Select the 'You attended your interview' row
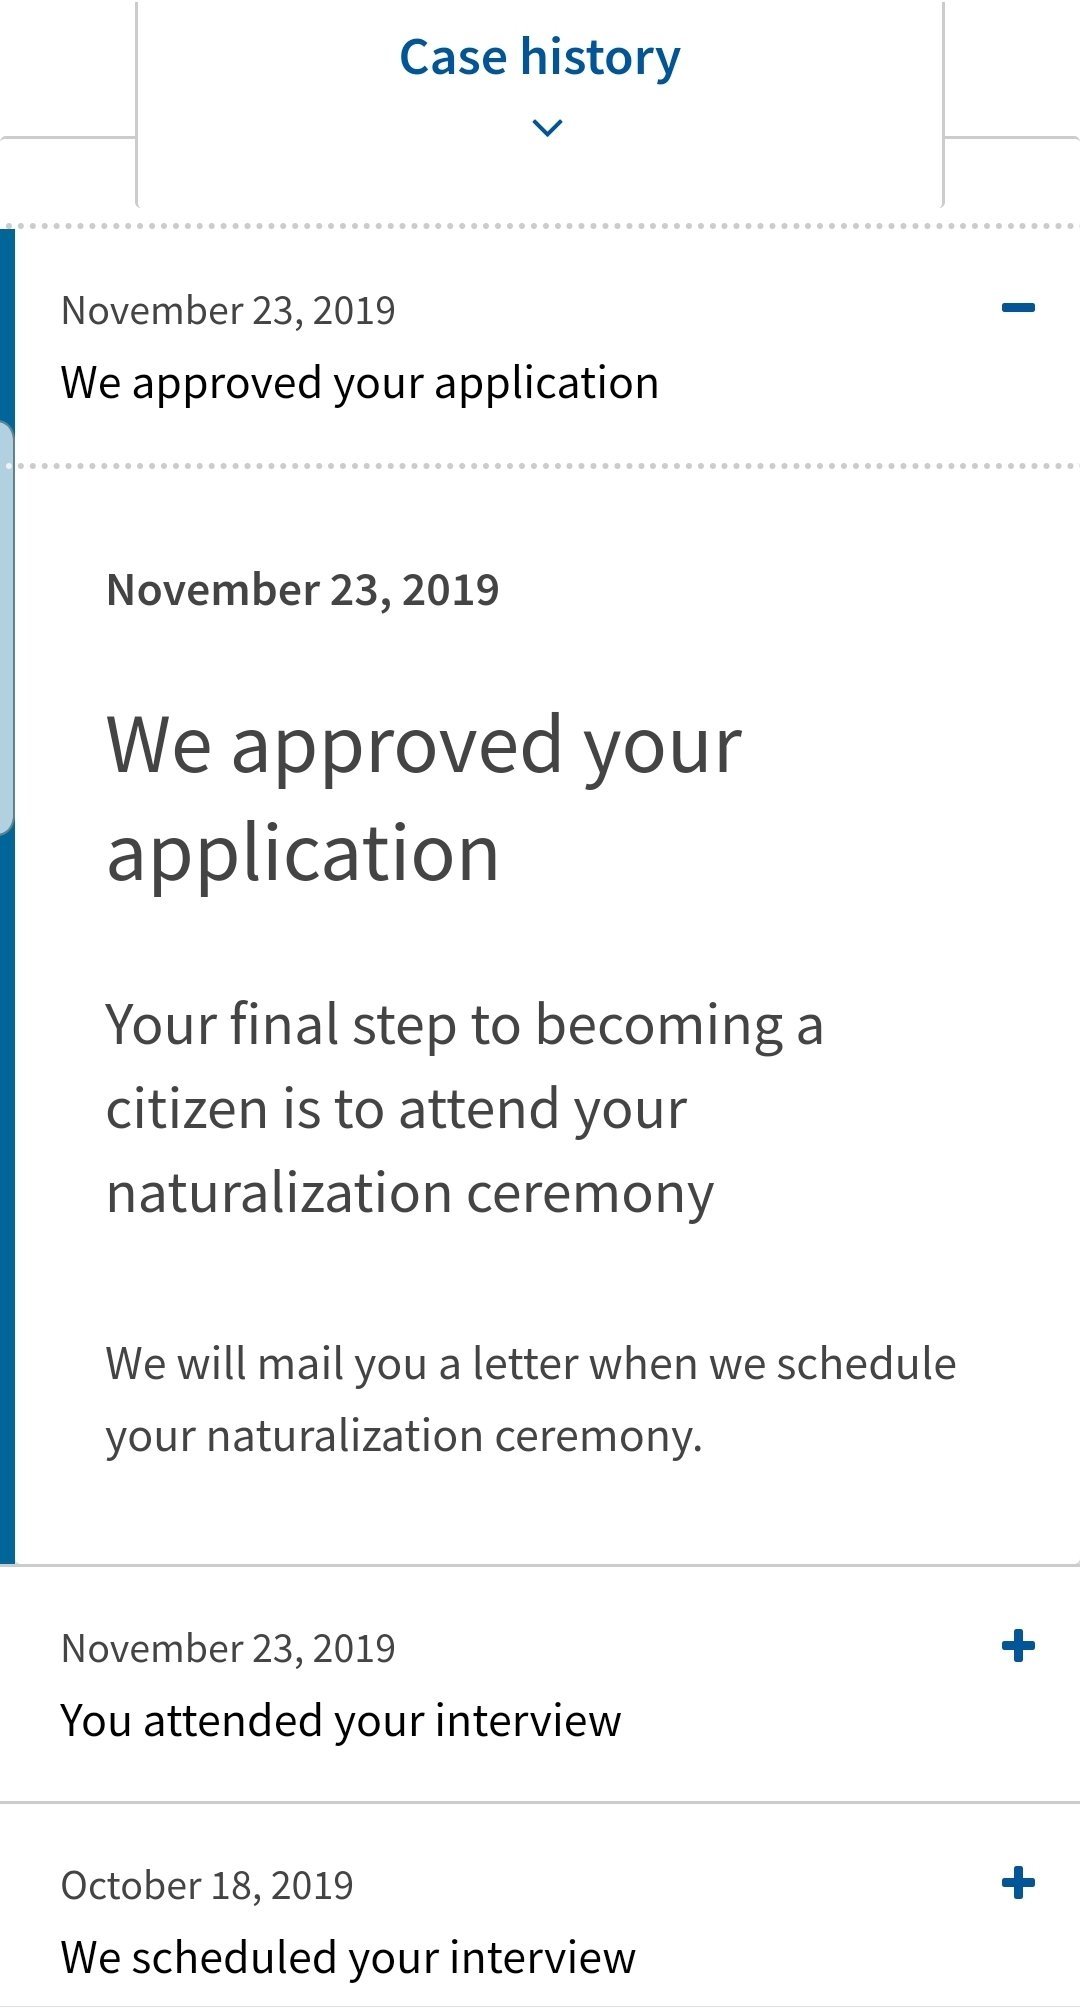 540,1685
